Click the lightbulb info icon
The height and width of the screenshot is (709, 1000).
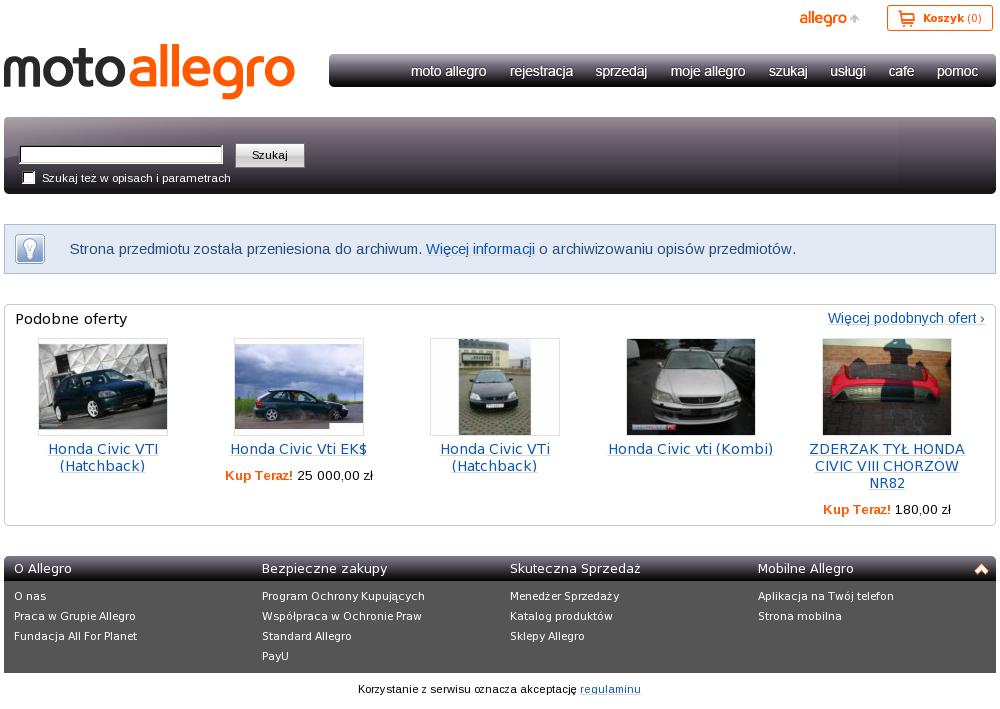tap(30, 249)
